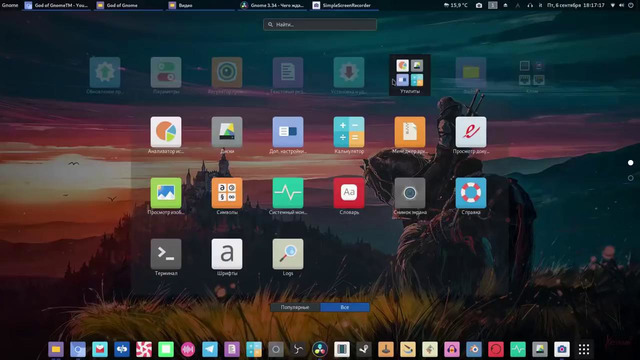Switch to the God of Gnome folder window
Viewport: 640px width, 360px height.
129,5
